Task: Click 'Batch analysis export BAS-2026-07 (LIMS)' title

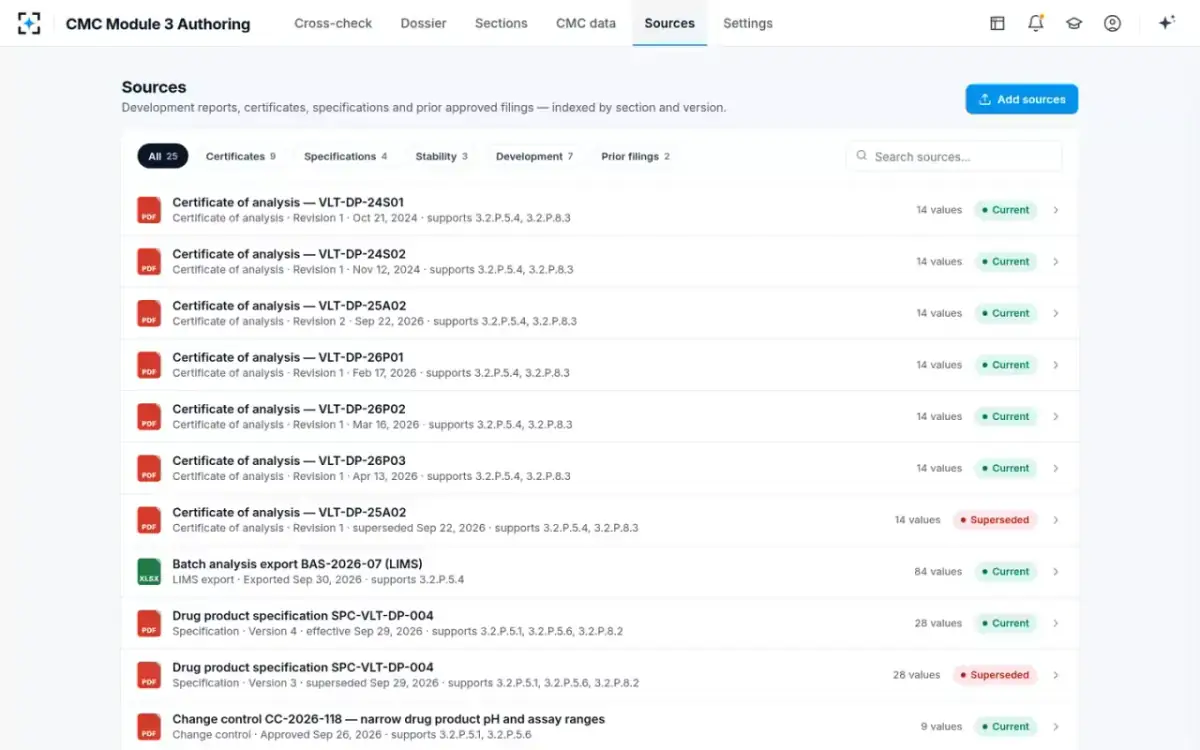Action: (297, 564)
